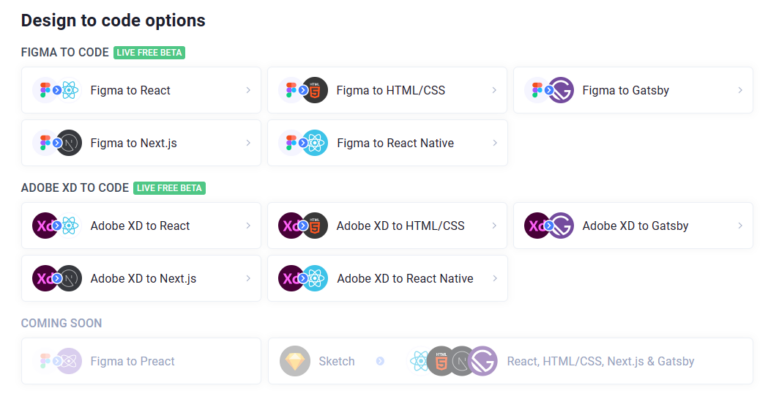Click the Figma to React icon pair
Screen dimensions: 768x402
coord(56,90)
